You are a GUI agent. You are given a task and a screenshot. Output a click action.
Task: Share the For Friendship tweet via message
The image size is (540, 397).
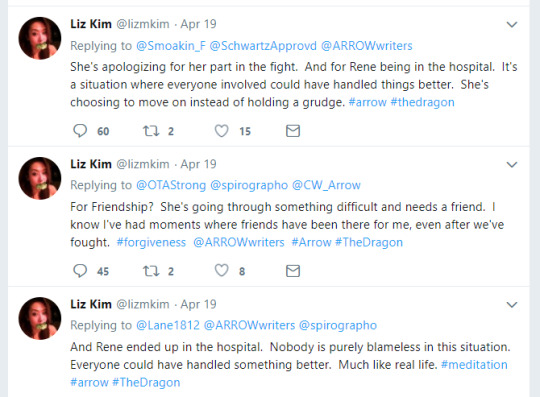[293, 271]
